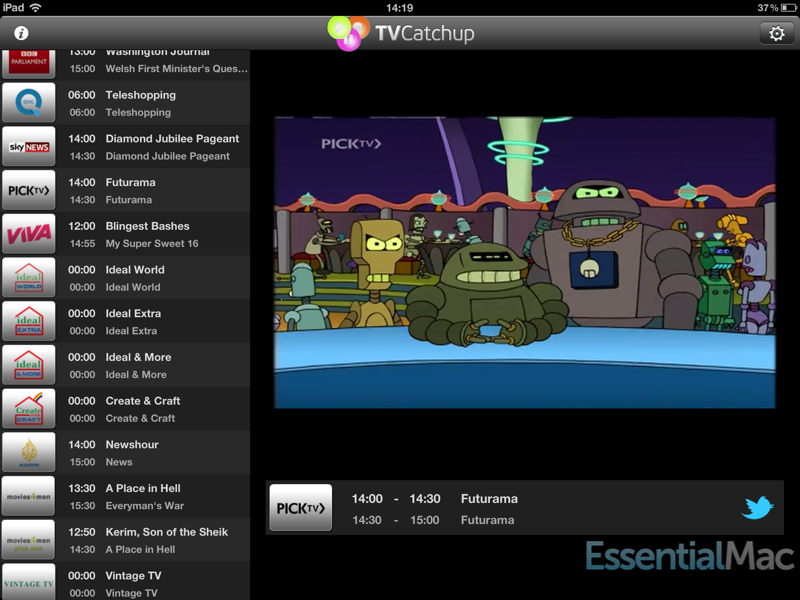Choose the Newshour programme listing

(x=132, y=445)
